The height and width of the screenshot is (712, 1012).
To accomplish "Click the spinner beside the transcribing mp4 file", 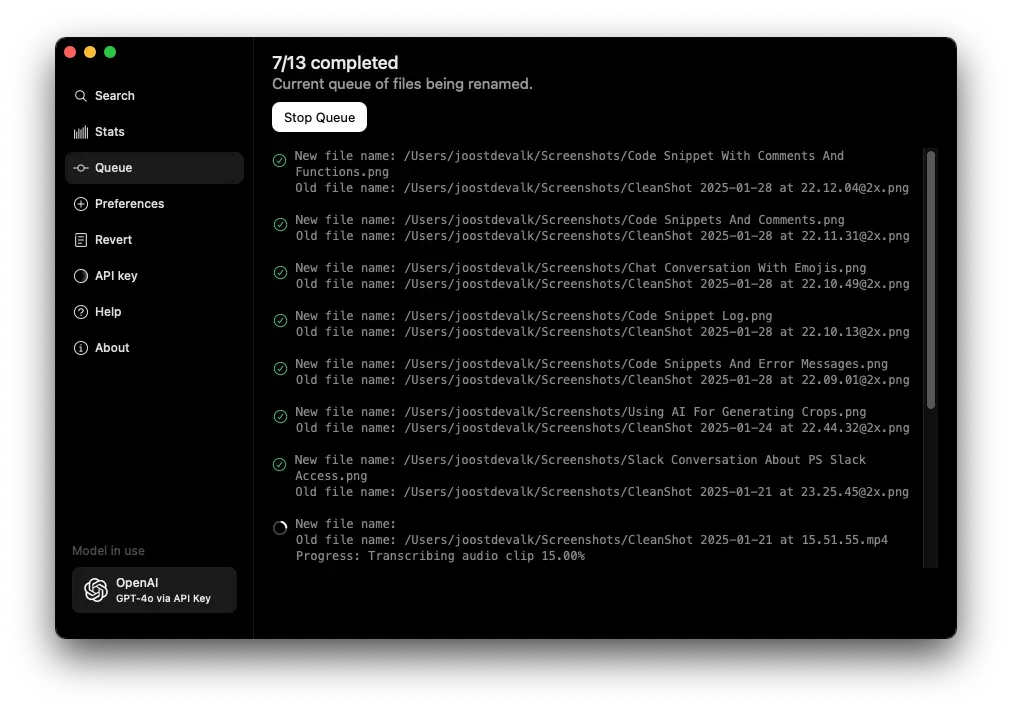I will [x=280, y=528].
